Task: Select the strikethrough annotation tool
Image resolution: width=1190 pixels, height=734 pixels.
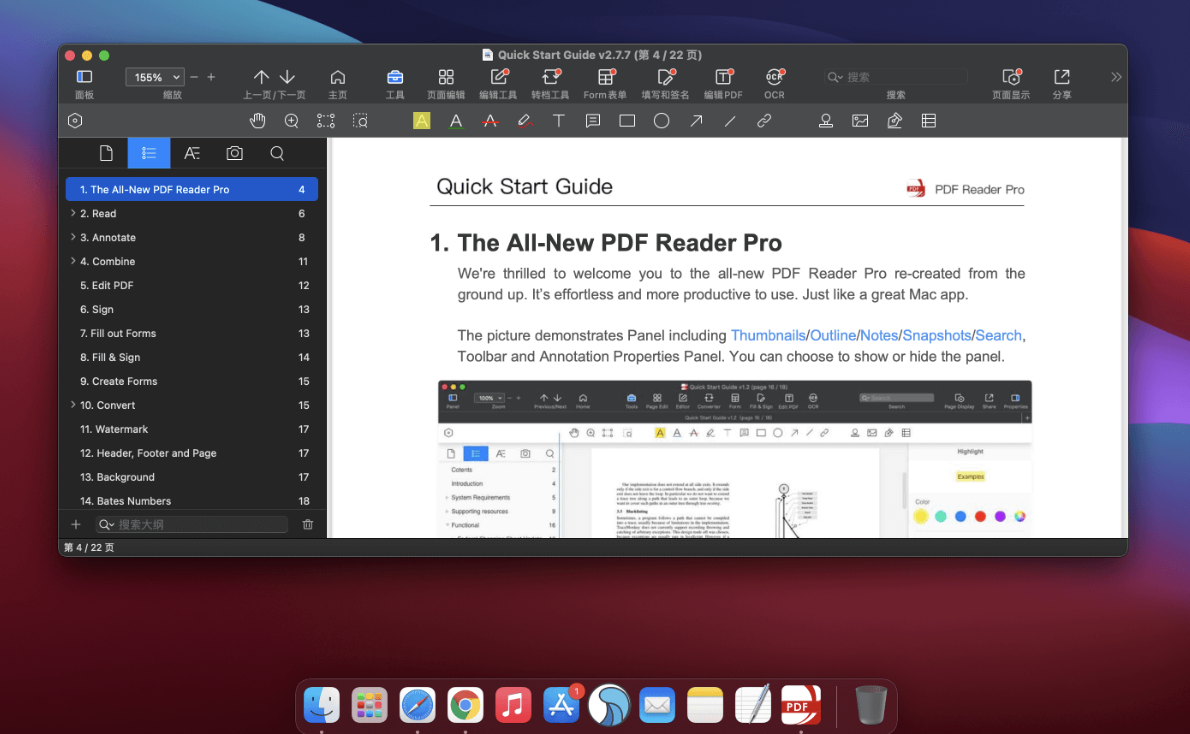Action: [x=490, y=121]
